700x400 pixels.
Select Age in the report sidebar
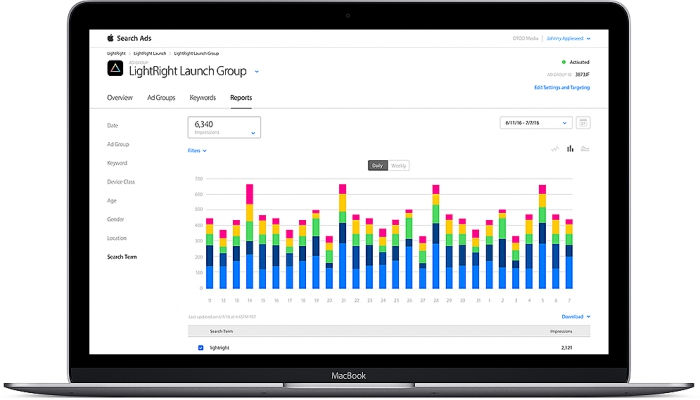[x=112, y=200]
